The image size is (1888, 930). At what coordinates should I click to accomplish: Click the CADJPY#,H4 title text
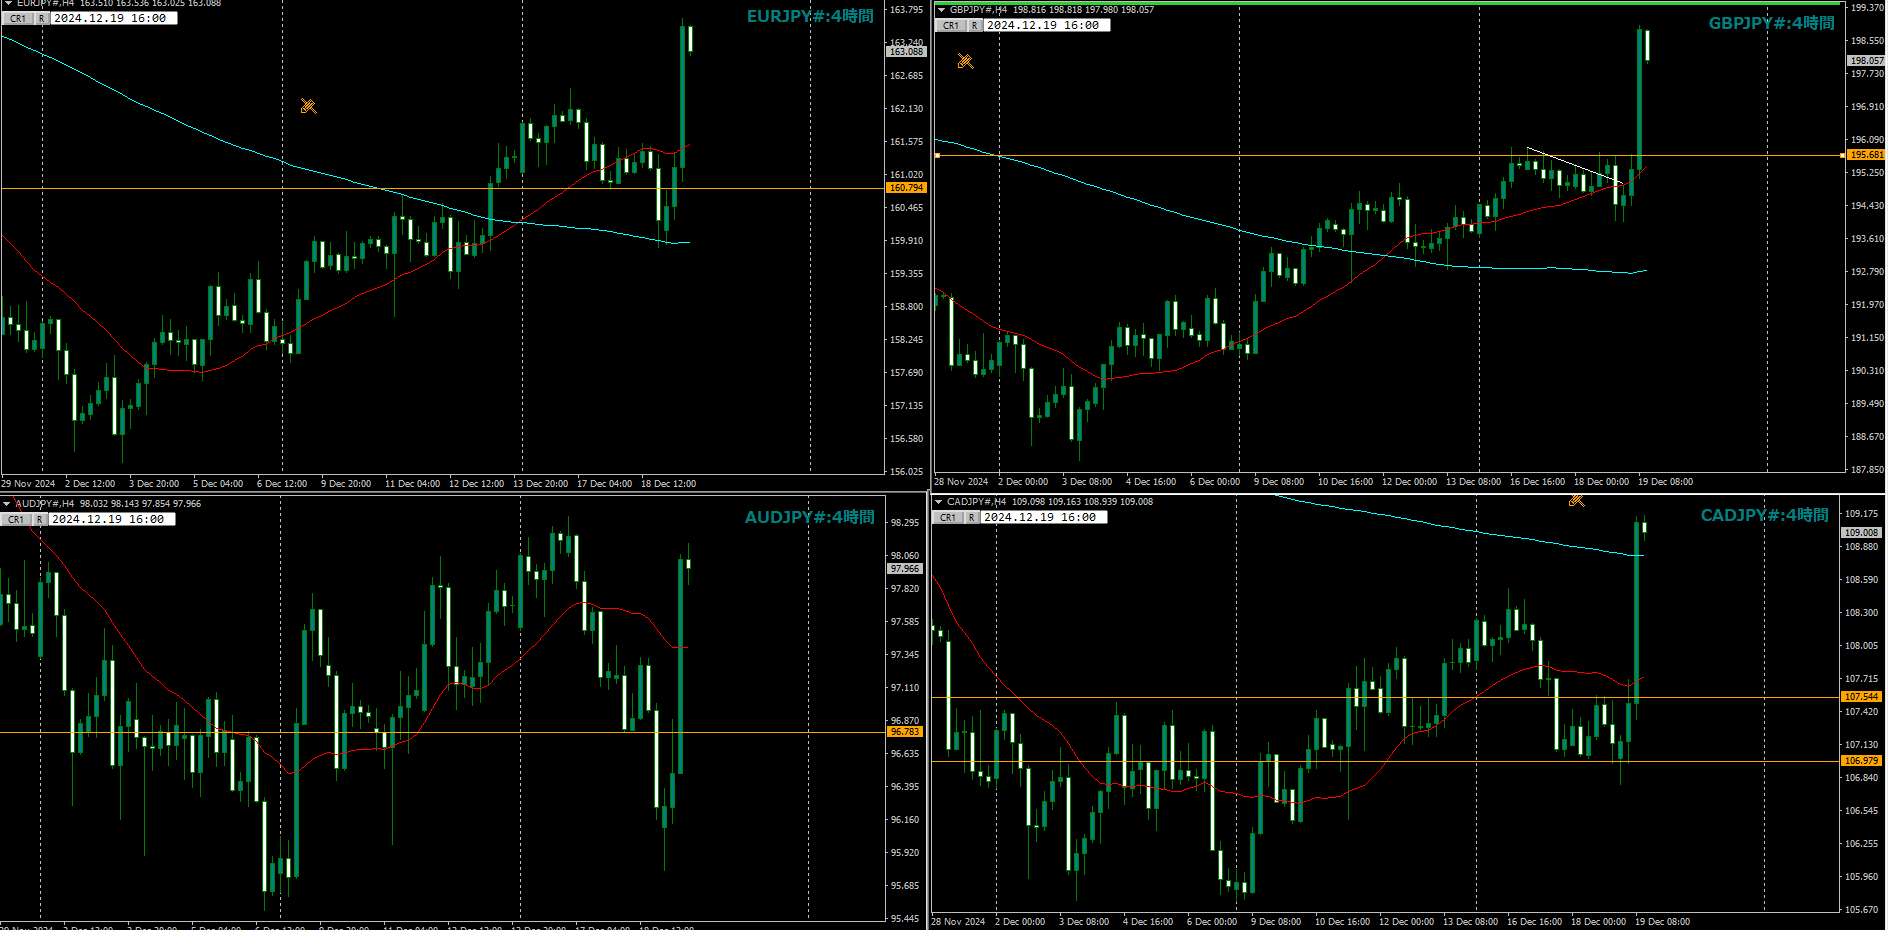pyautogui.click(x=976, y=502)
